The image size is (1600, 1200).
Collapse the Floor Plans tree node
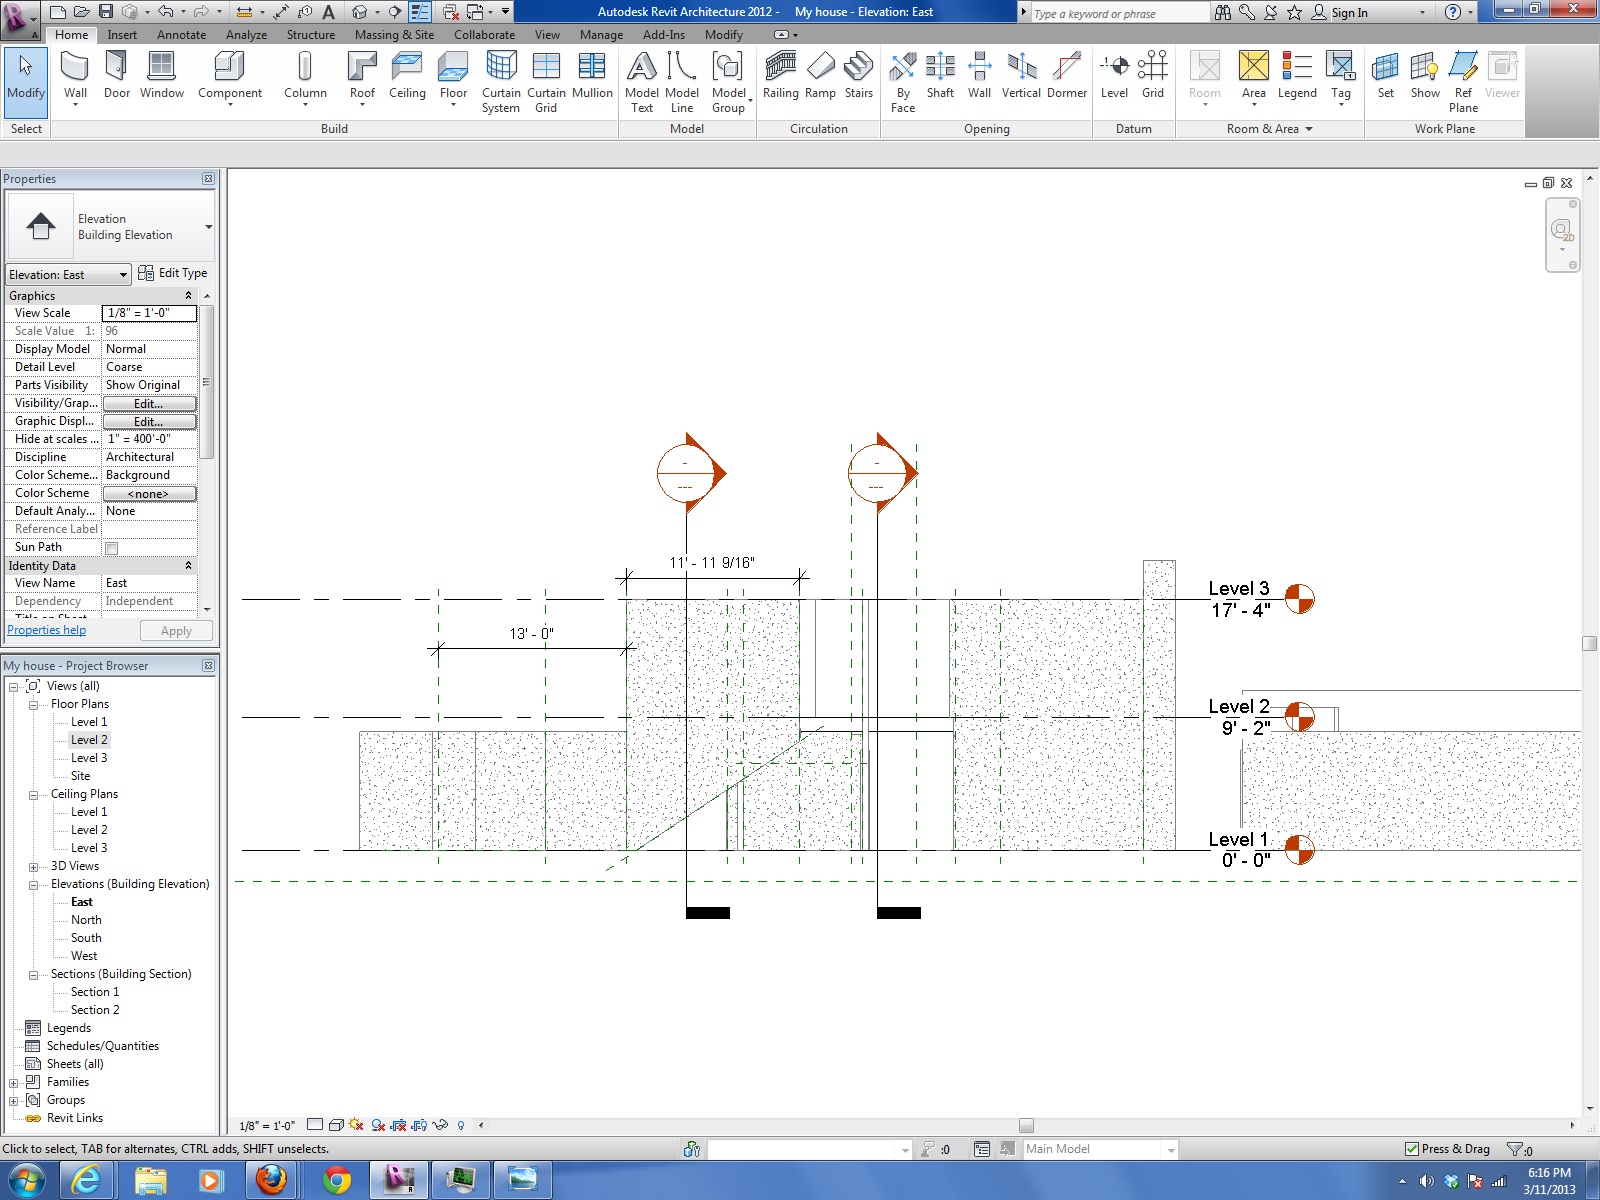[x=33, y=705]
